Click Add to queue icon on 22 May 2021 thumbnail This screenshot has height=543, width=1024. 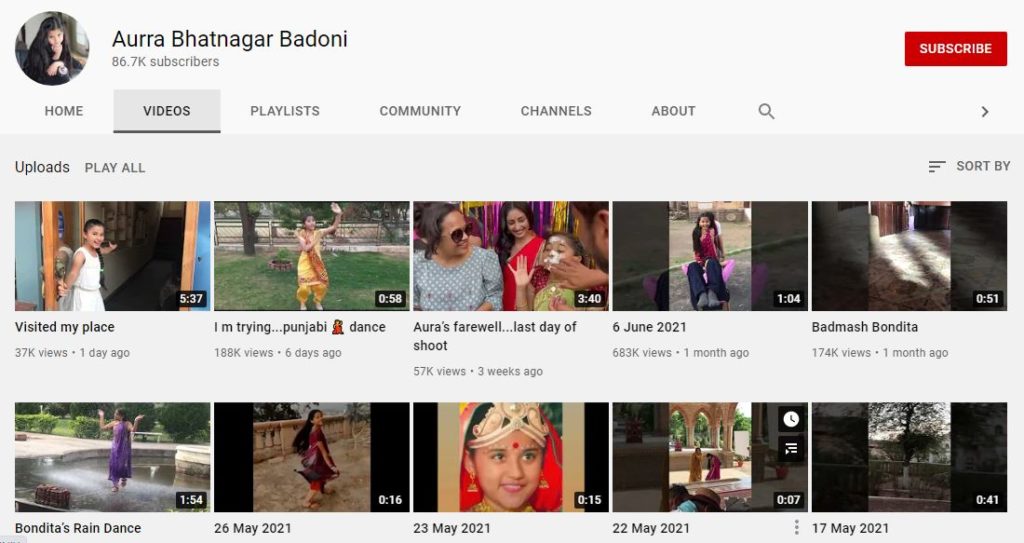coord(791,449)
